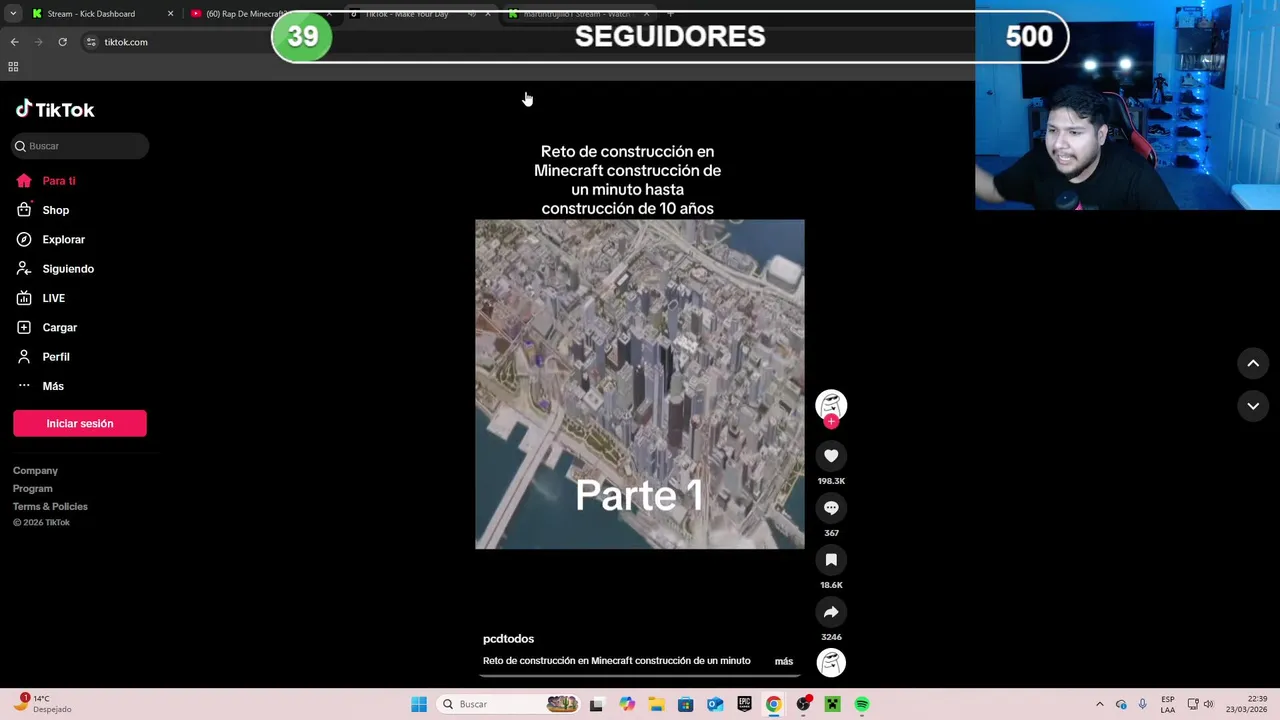This screenshot has height=720, width=1280.
Task: Open the spinning sound disc icon
Action: pyautogui.click(x=831, y=662)
